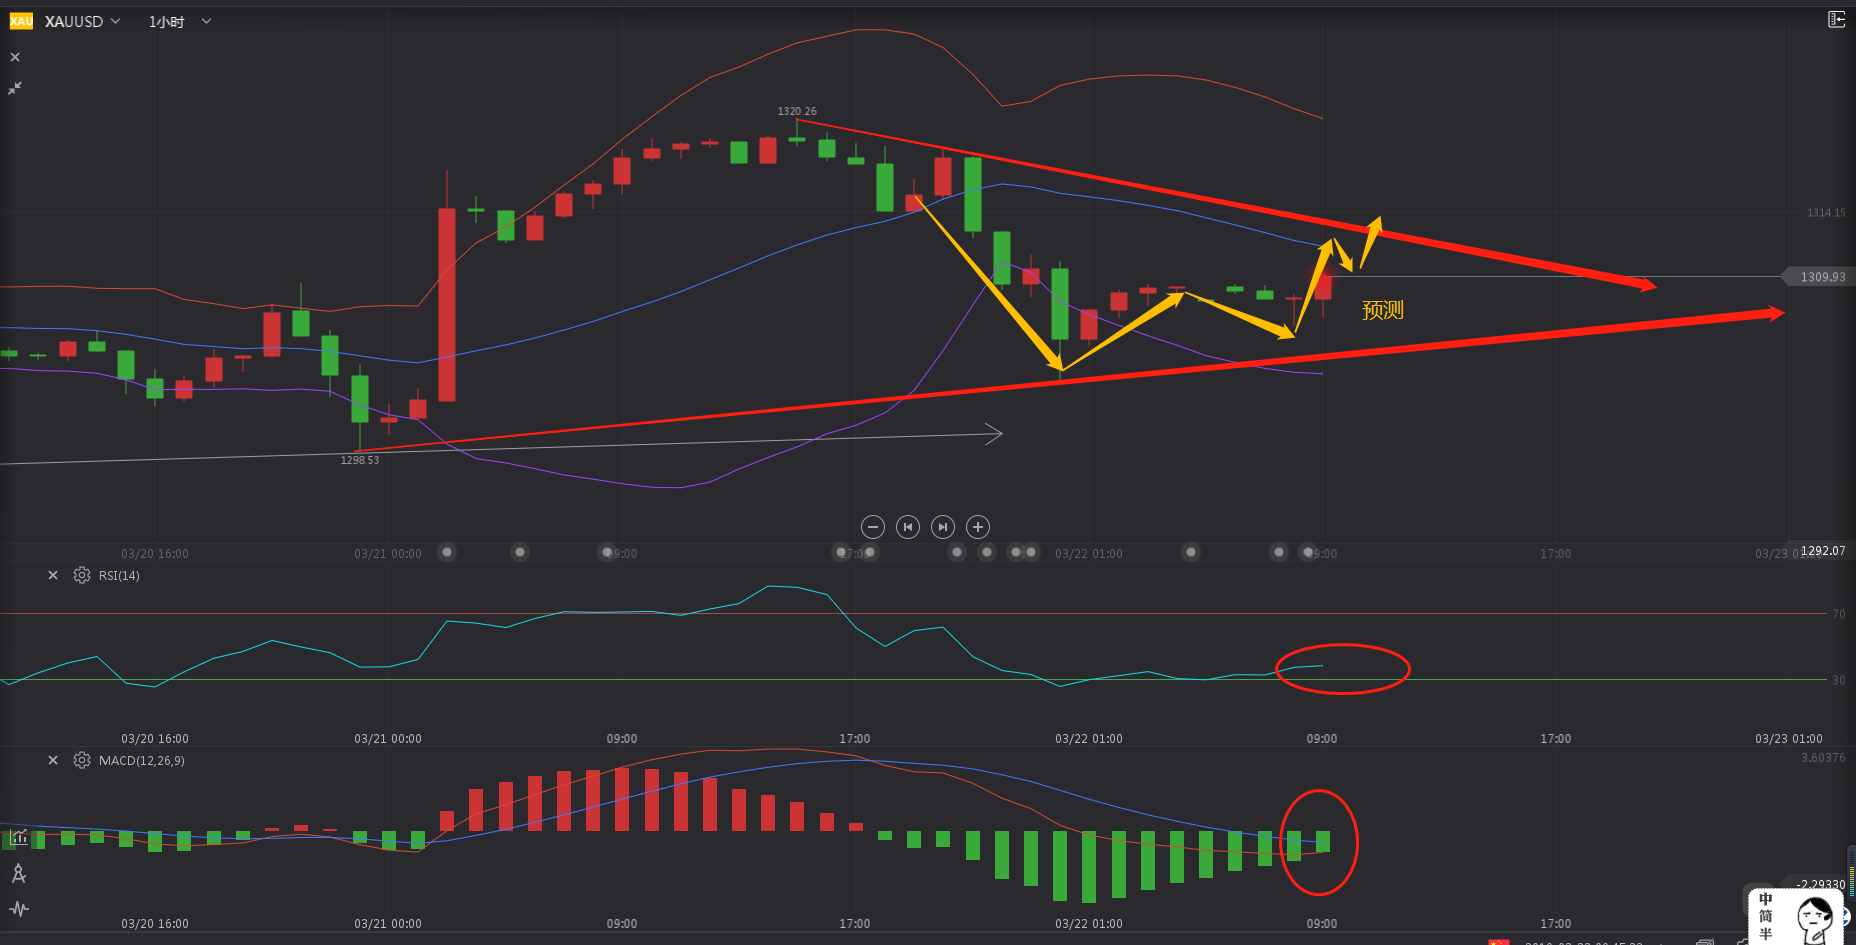The image size is (1856, 945).
Task: Click the RSI 70 level label
Action: [1838, 614]
